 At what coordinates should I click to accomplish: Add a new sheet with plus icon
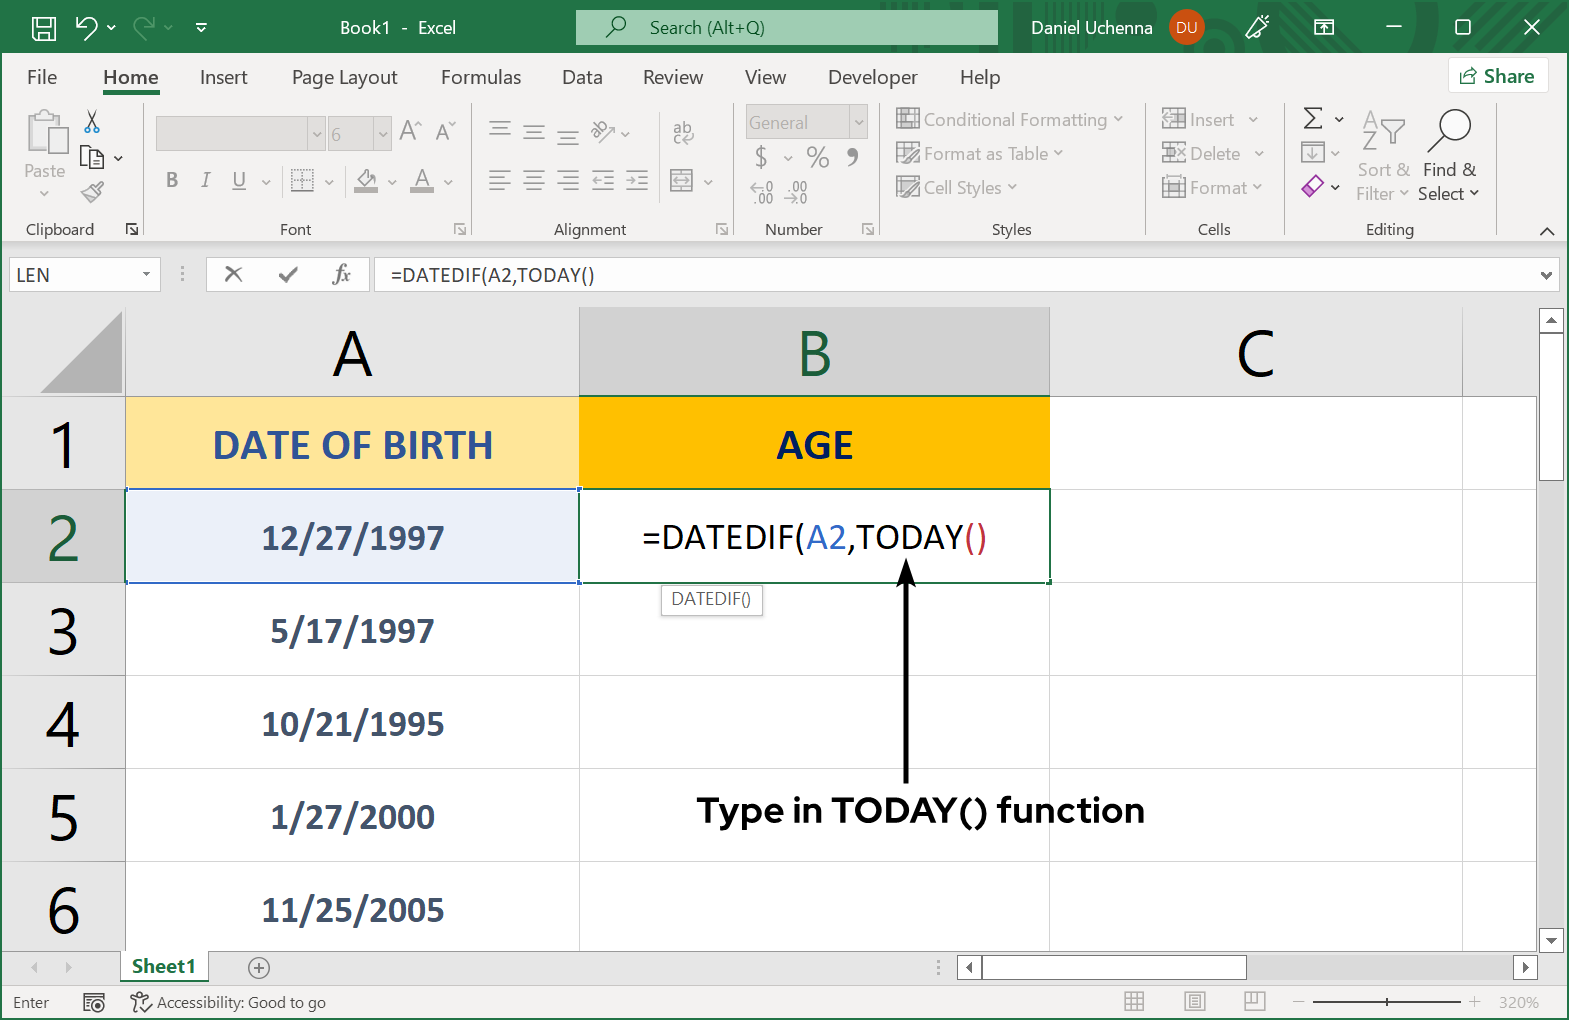coord(259,967)
